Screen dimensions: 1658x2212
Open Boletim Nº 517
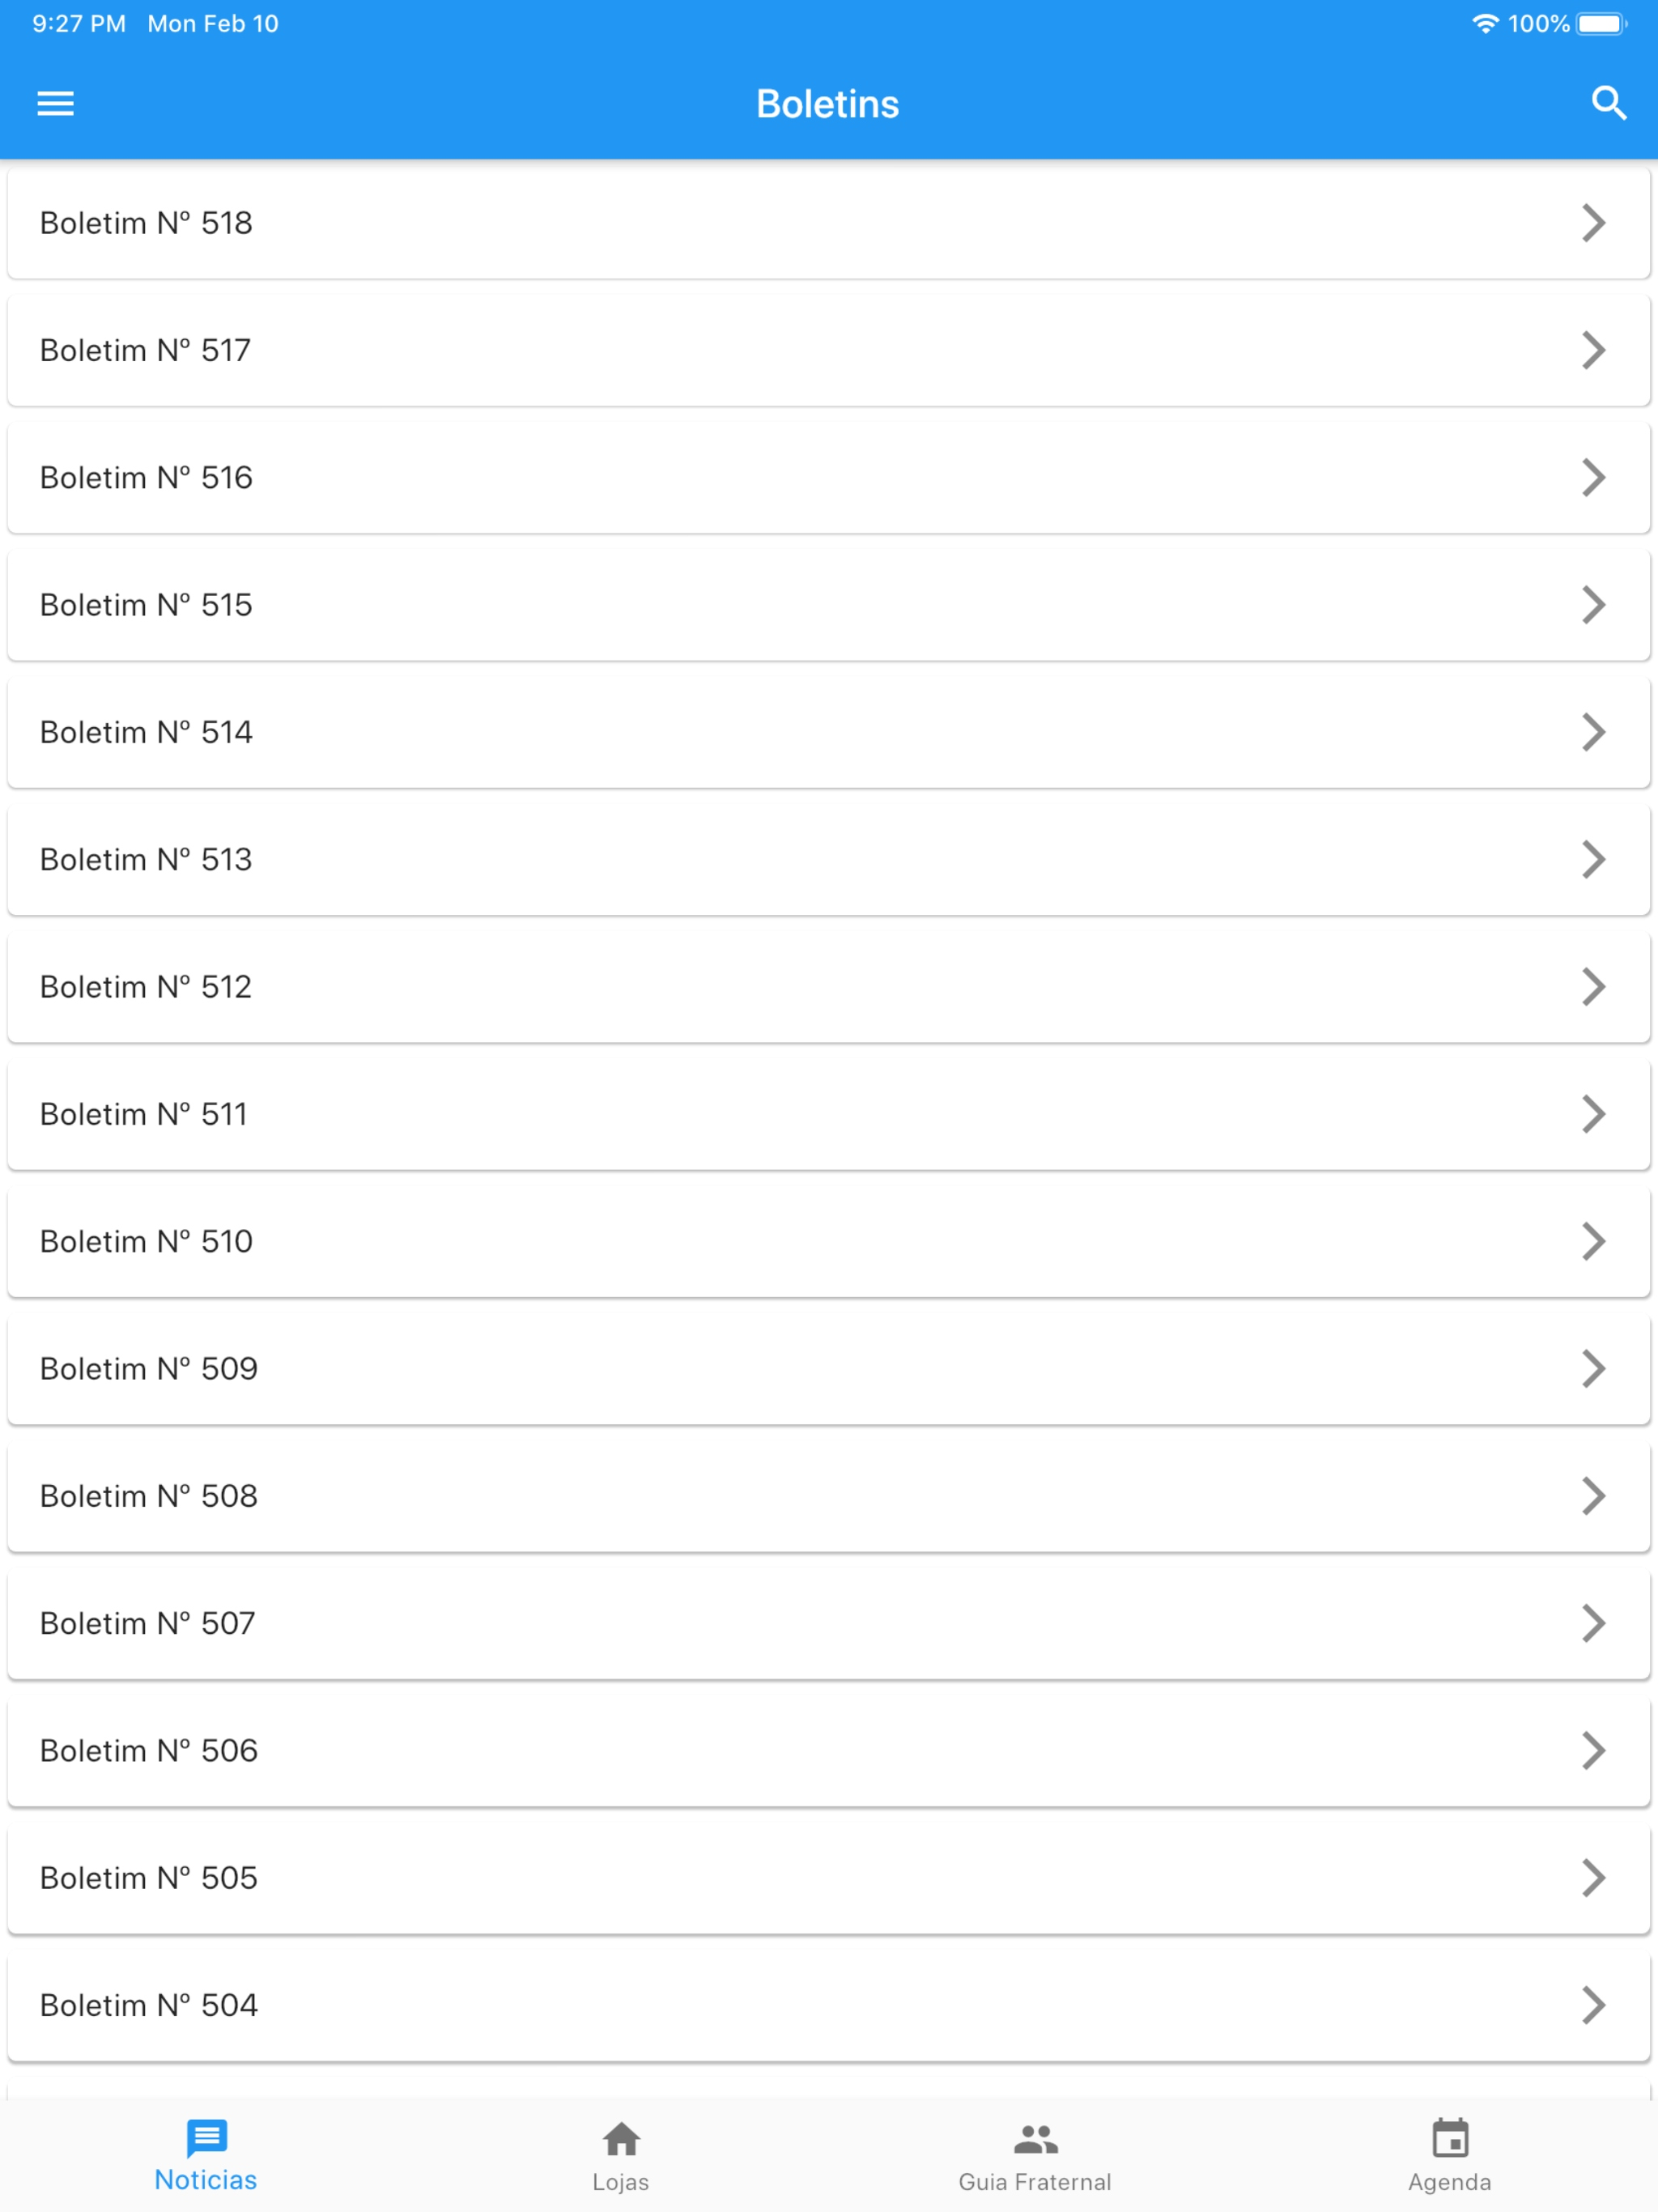tap(829, 350)
